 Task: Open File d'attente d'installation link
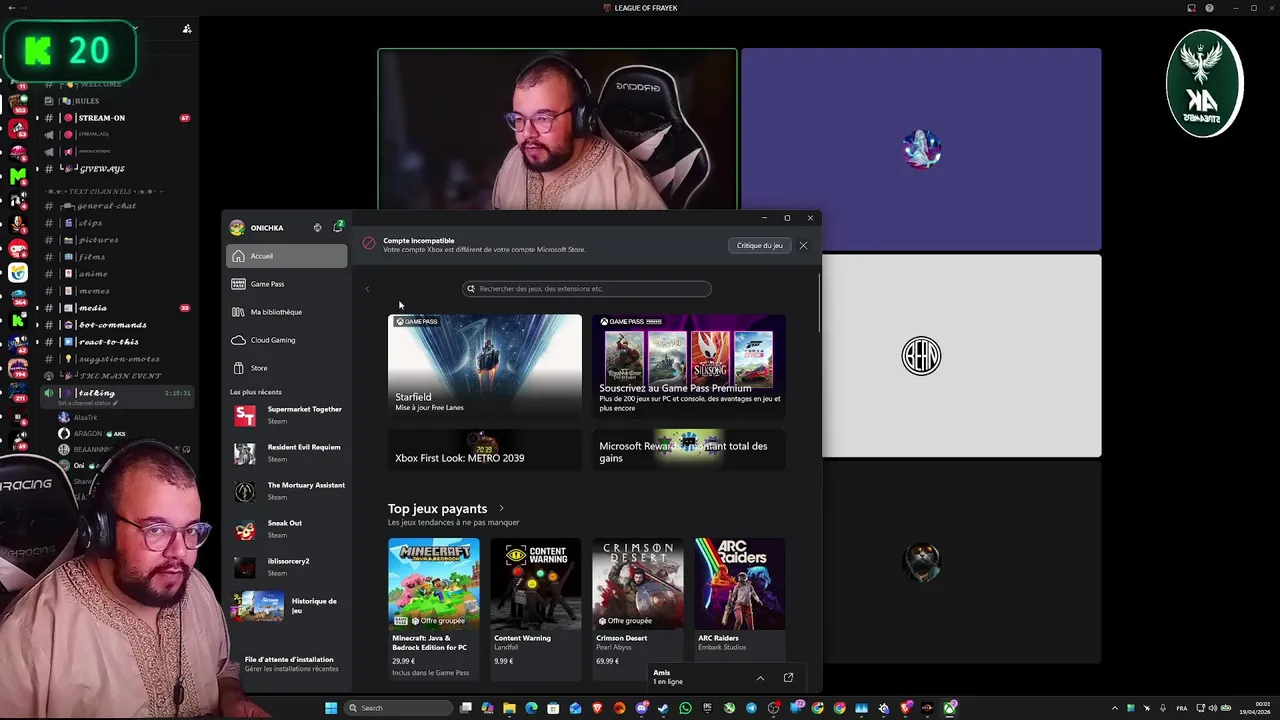click(291, 664)
